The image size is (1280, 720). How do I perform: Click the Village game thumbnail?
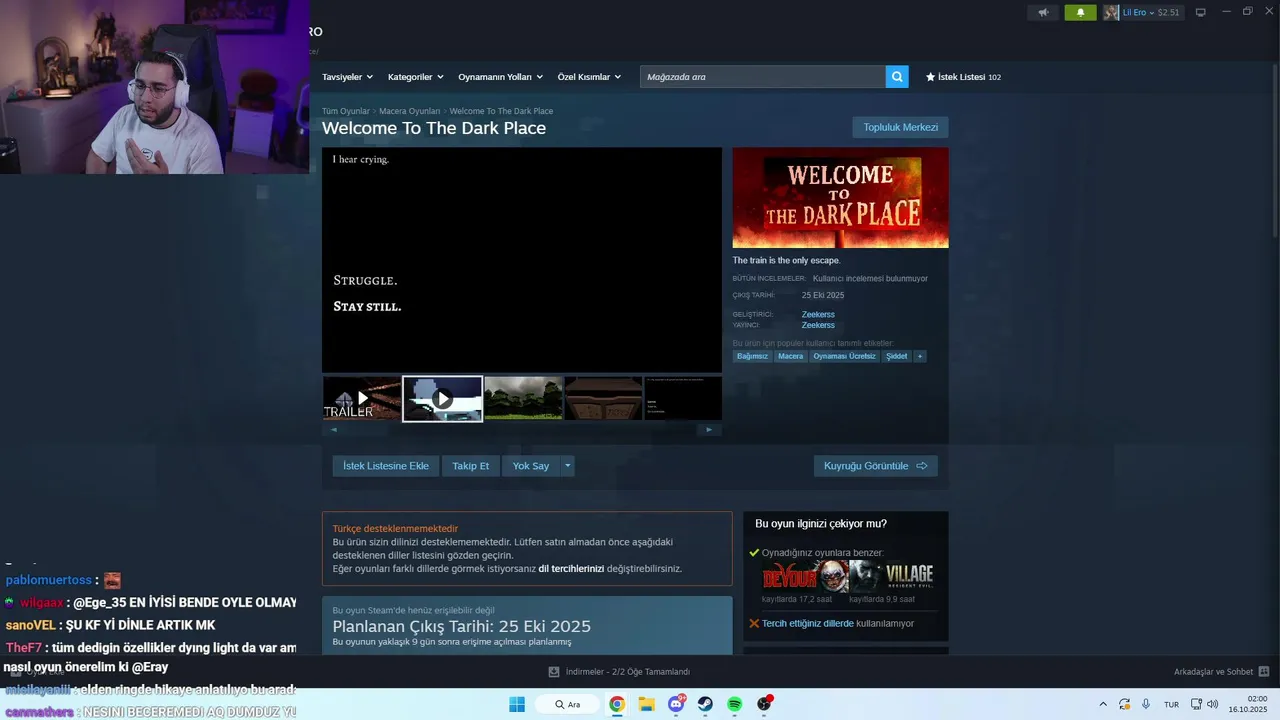click(x=892, y=576)
